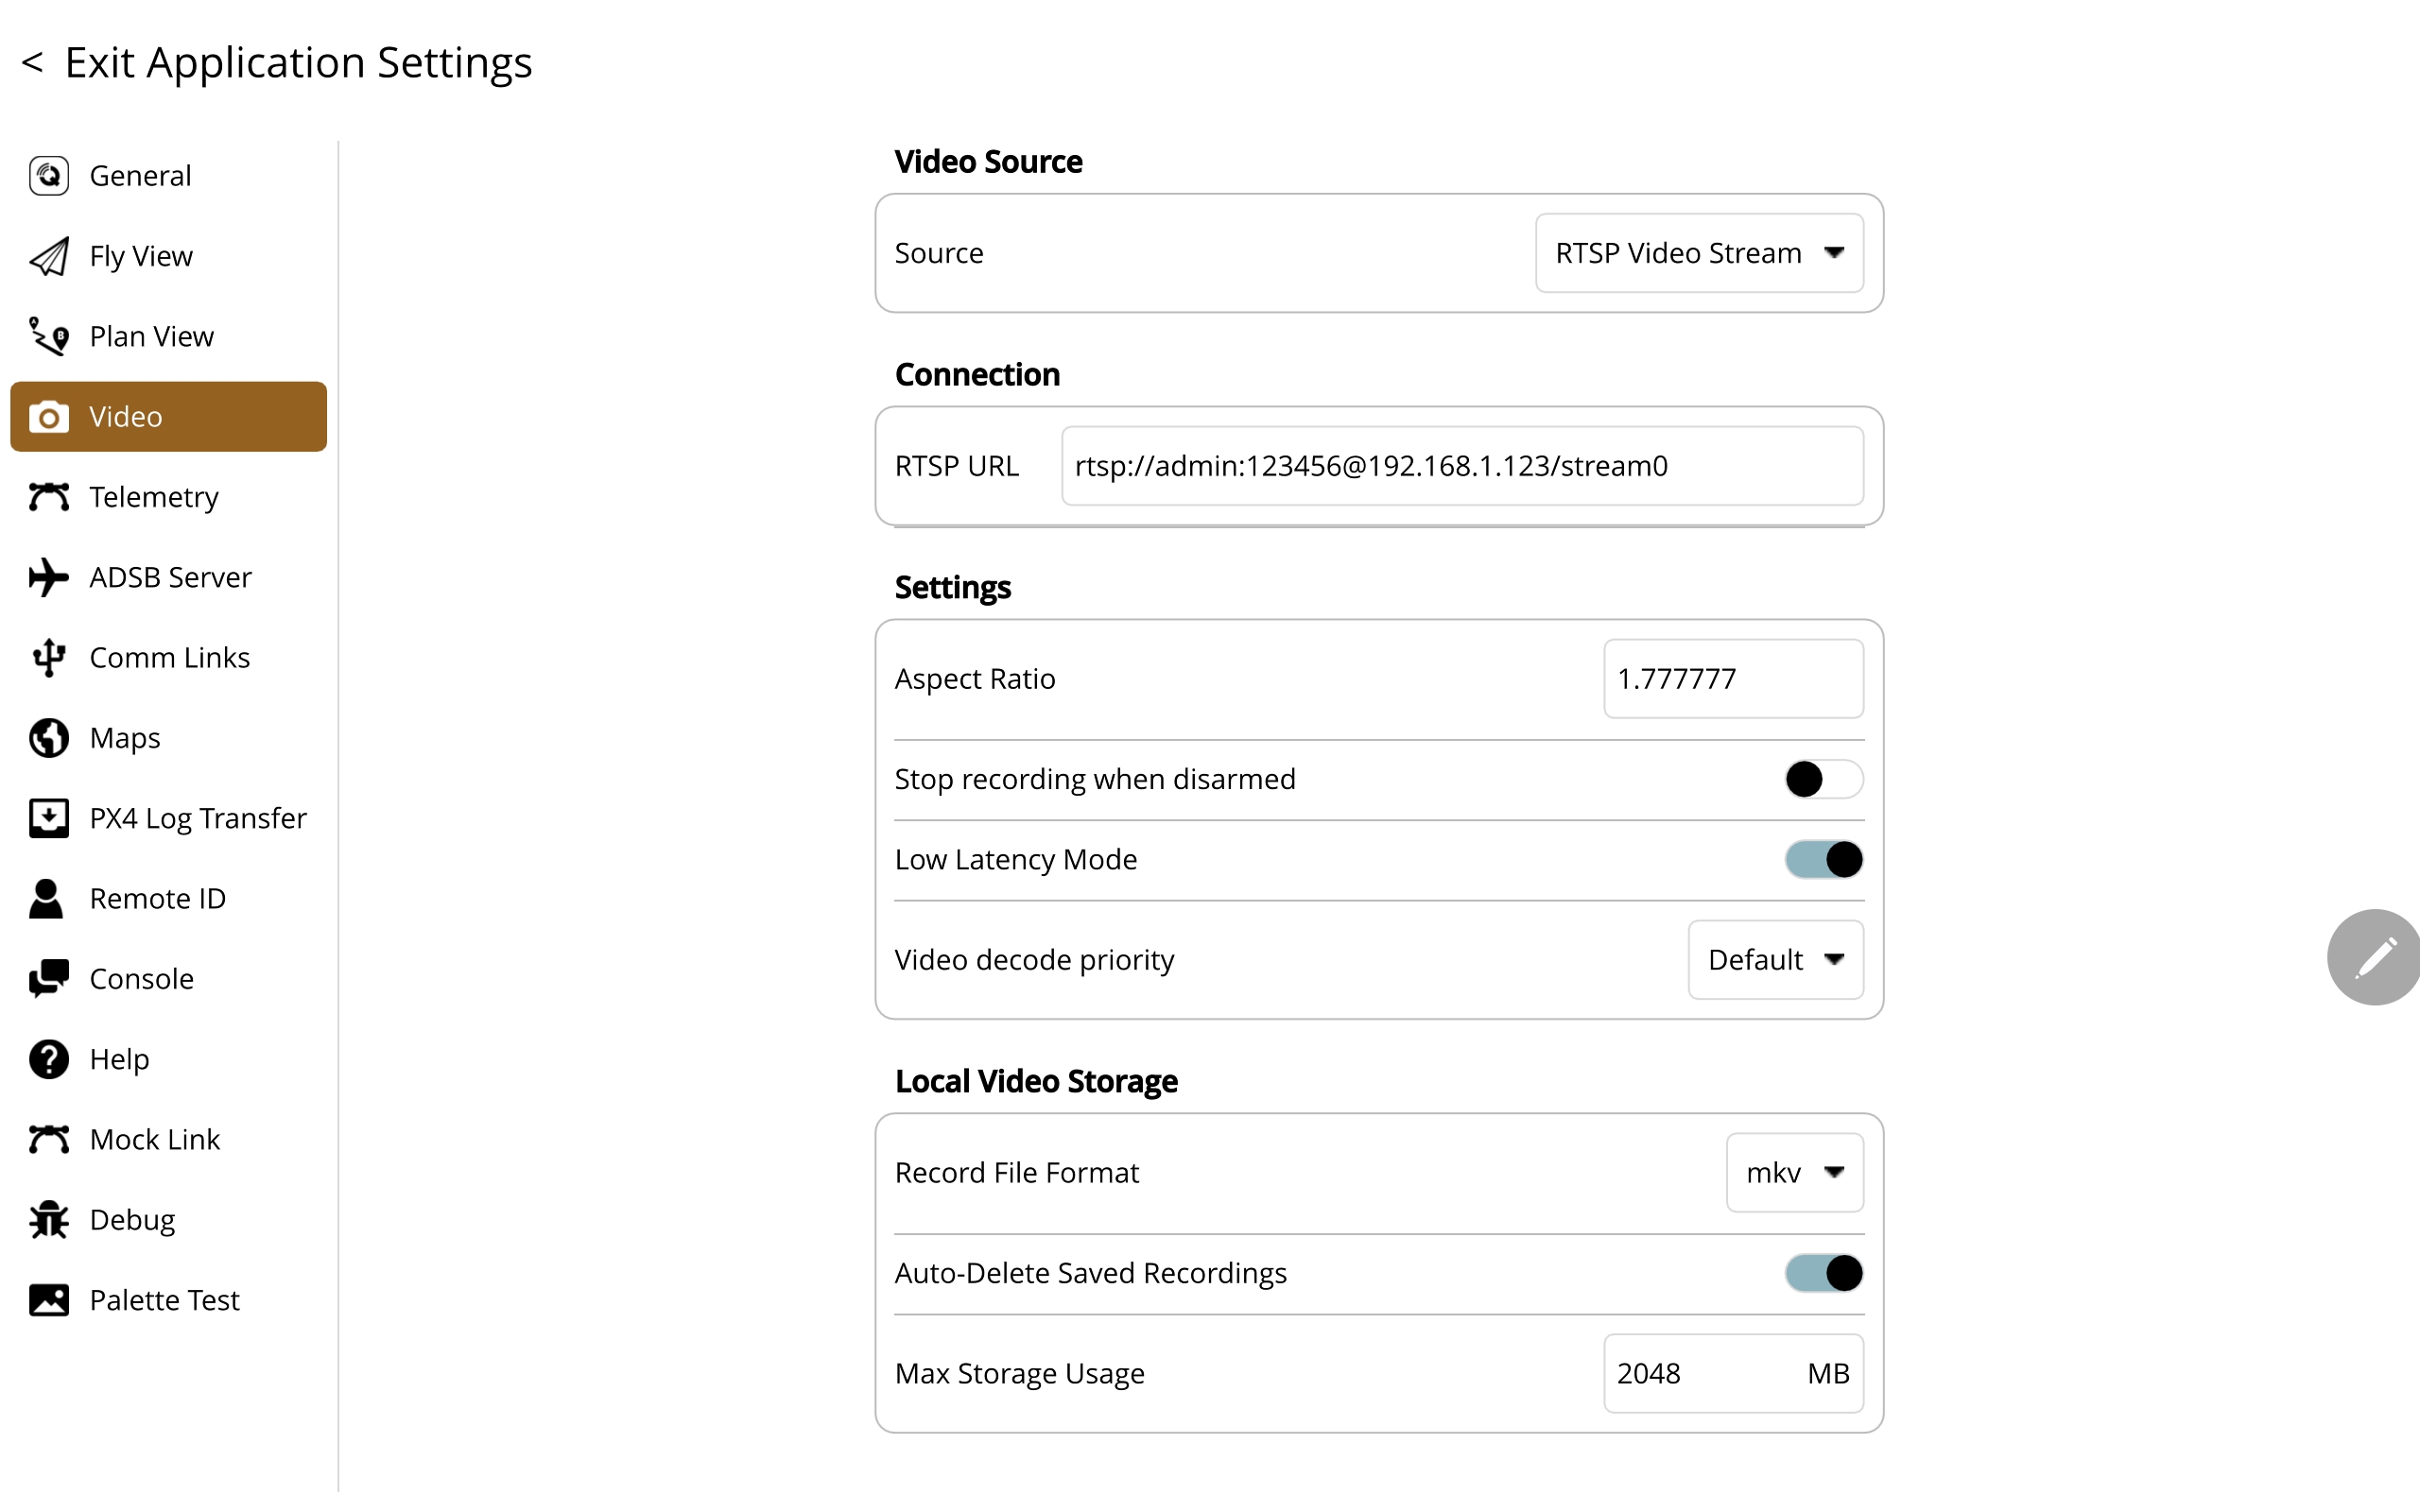This screenshot has width=2420, height=1512.
Task: Open ADSB Server settings
Action: point(168,577)
